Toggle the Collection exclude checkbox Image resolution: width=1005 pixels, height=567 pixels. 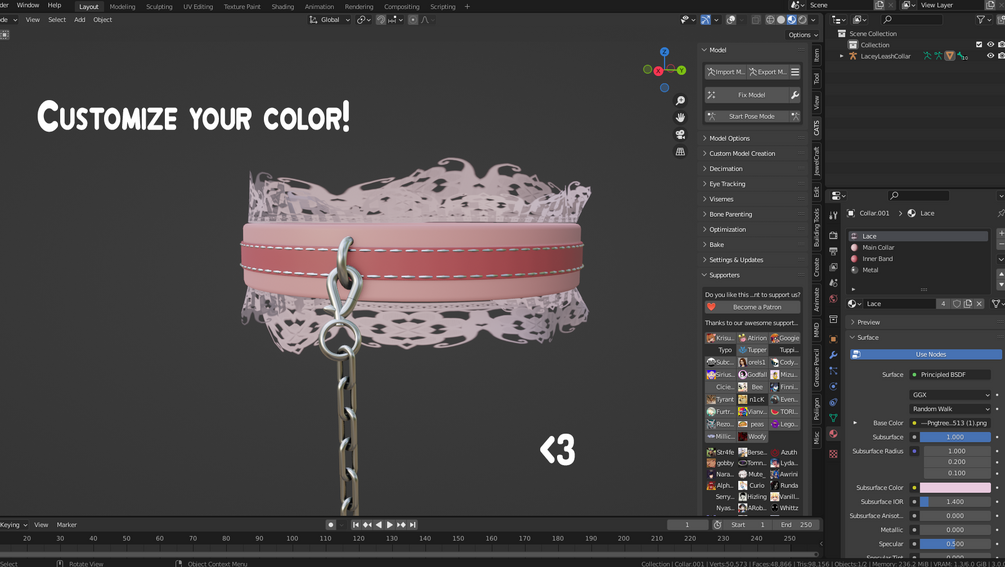coord(979,45)
